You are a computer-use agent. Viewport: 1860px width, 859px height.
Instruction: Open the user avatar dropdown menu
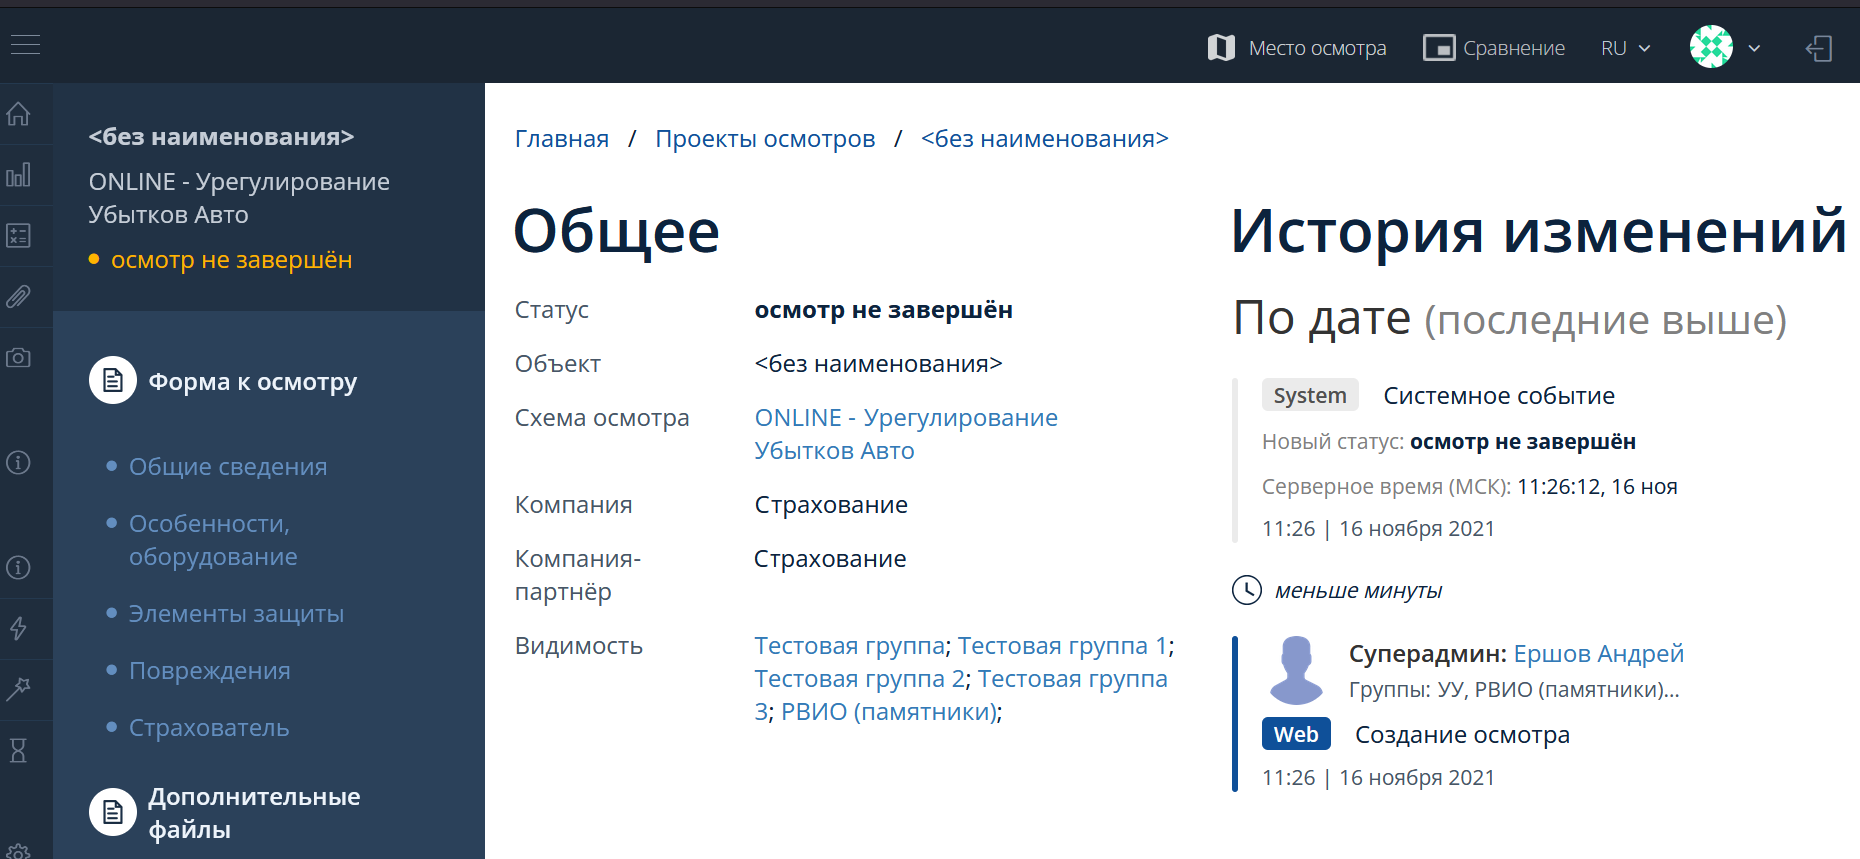point(1725,47)
